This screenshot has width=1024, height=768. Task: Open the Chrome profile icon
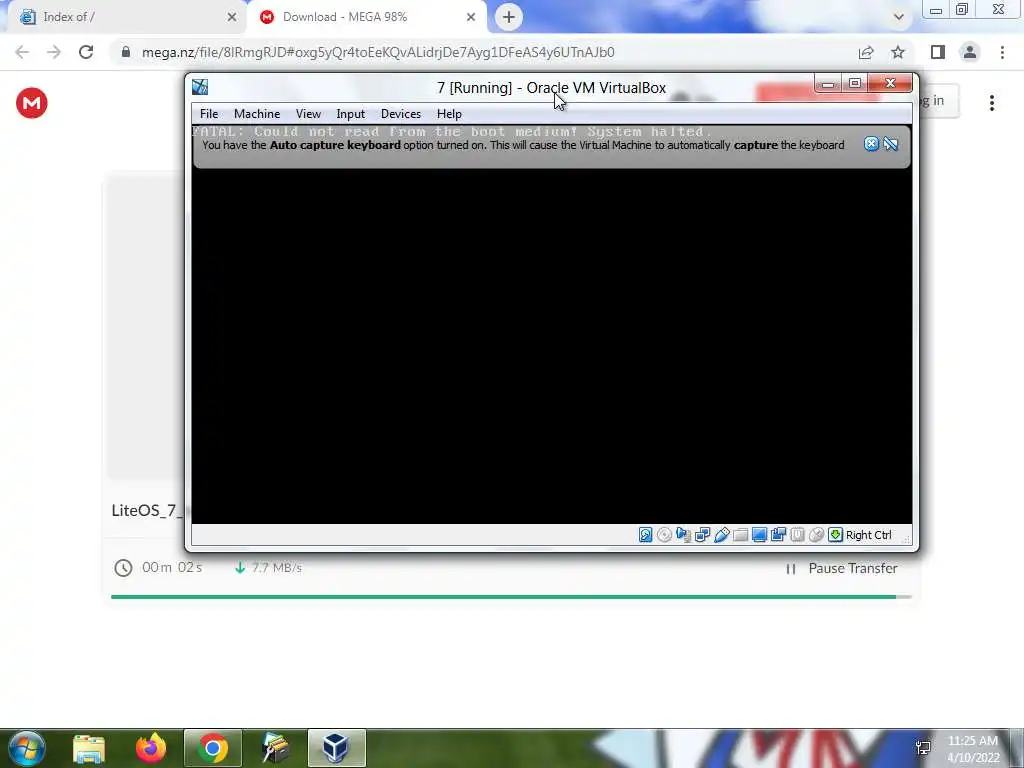coord(970,52)
